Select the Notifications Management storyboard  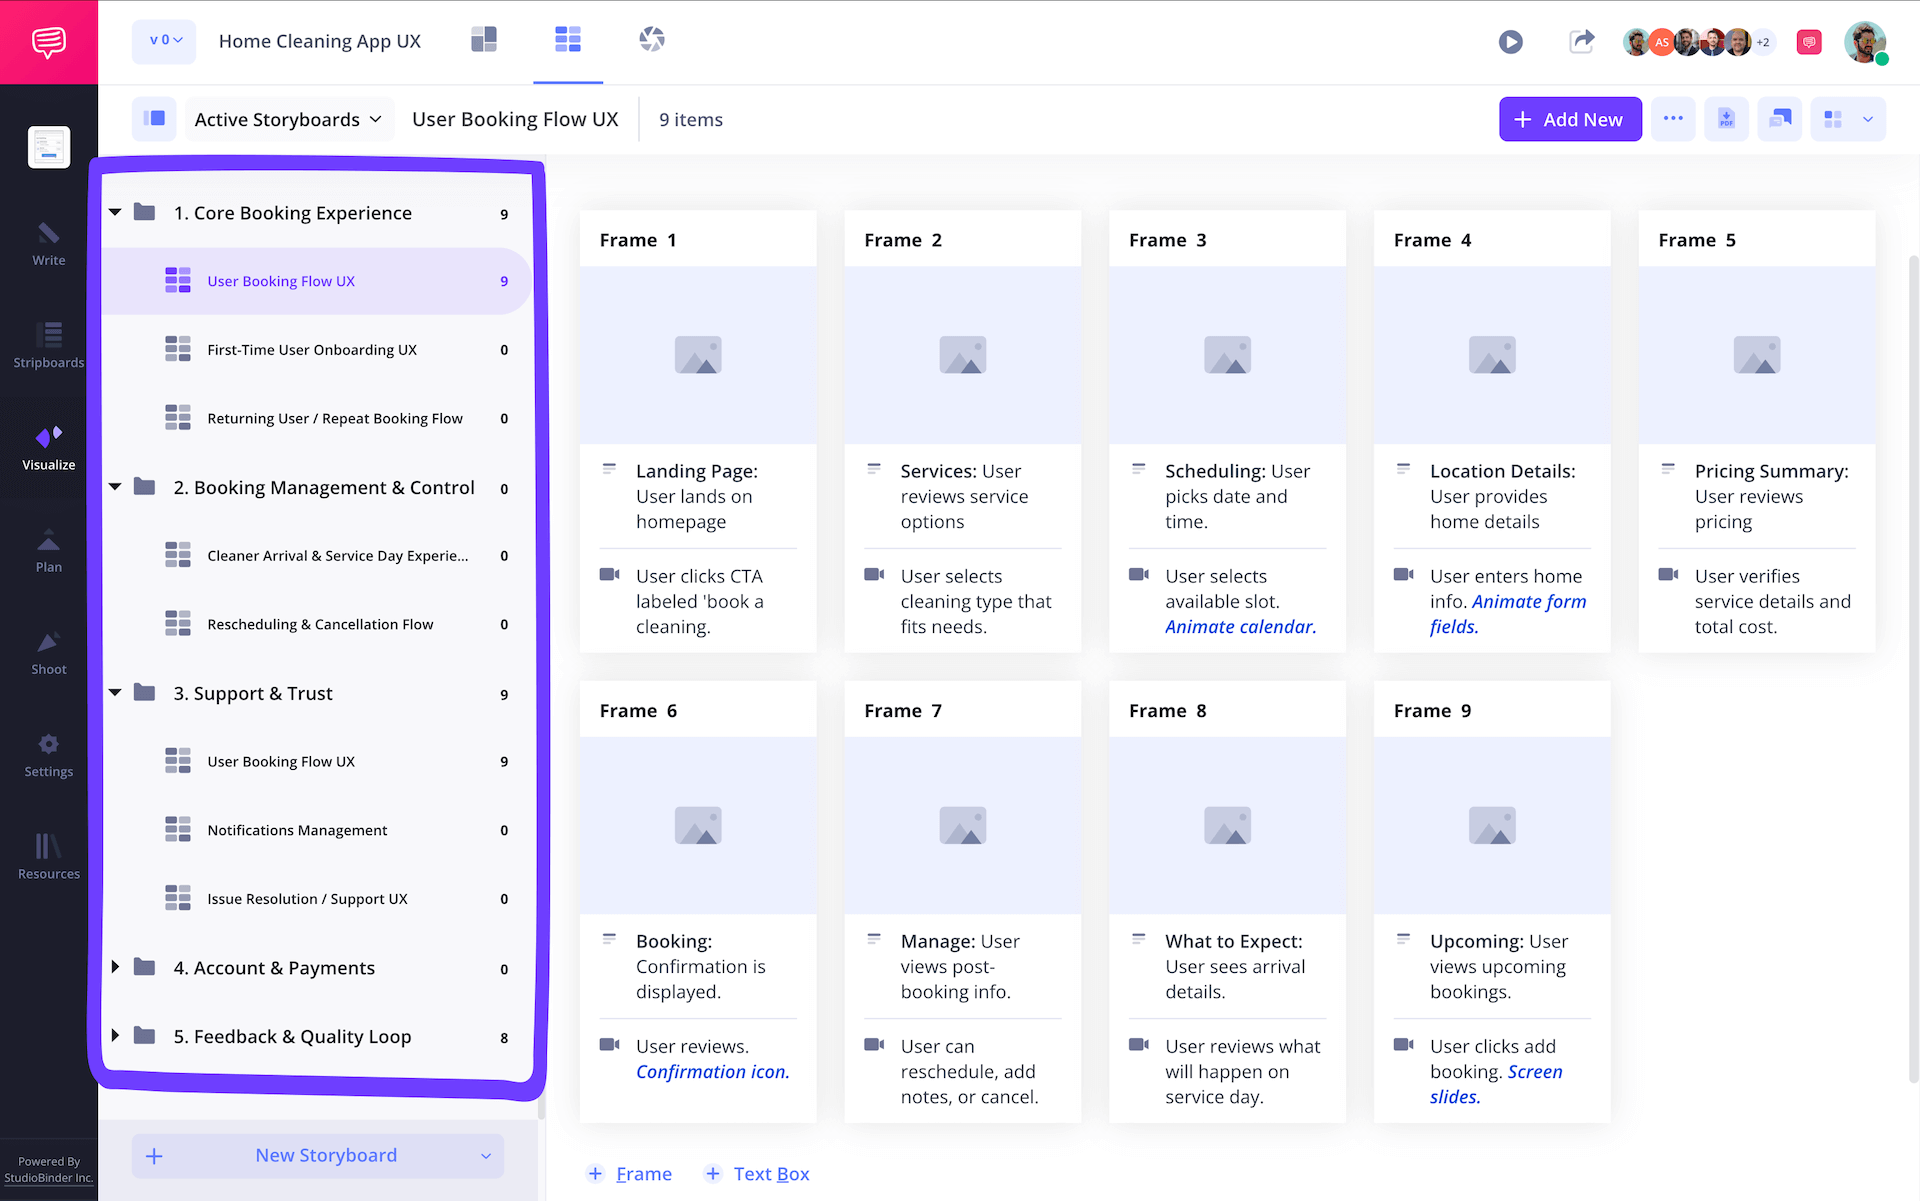click(x=296, y=830)
